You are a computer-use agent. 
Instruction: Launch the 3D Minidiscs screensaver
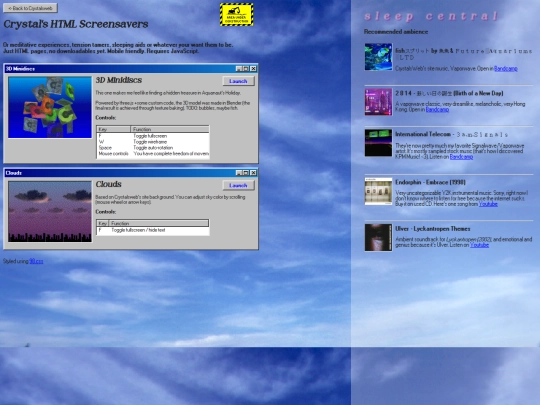click(x=238, y=81)
